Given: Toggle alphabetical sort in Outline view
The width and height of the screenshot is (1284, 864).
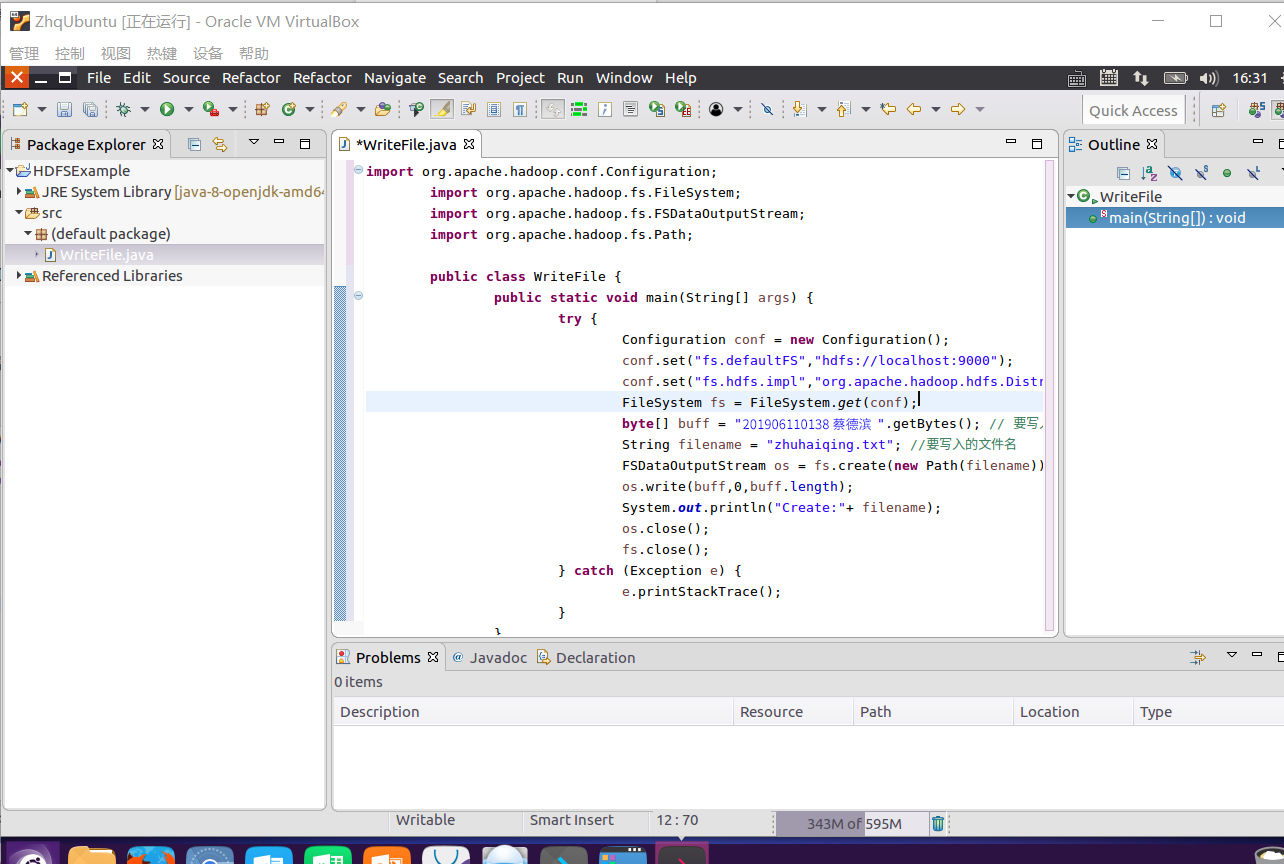Looking at the screenshot, I should (x=1149, y=173).
